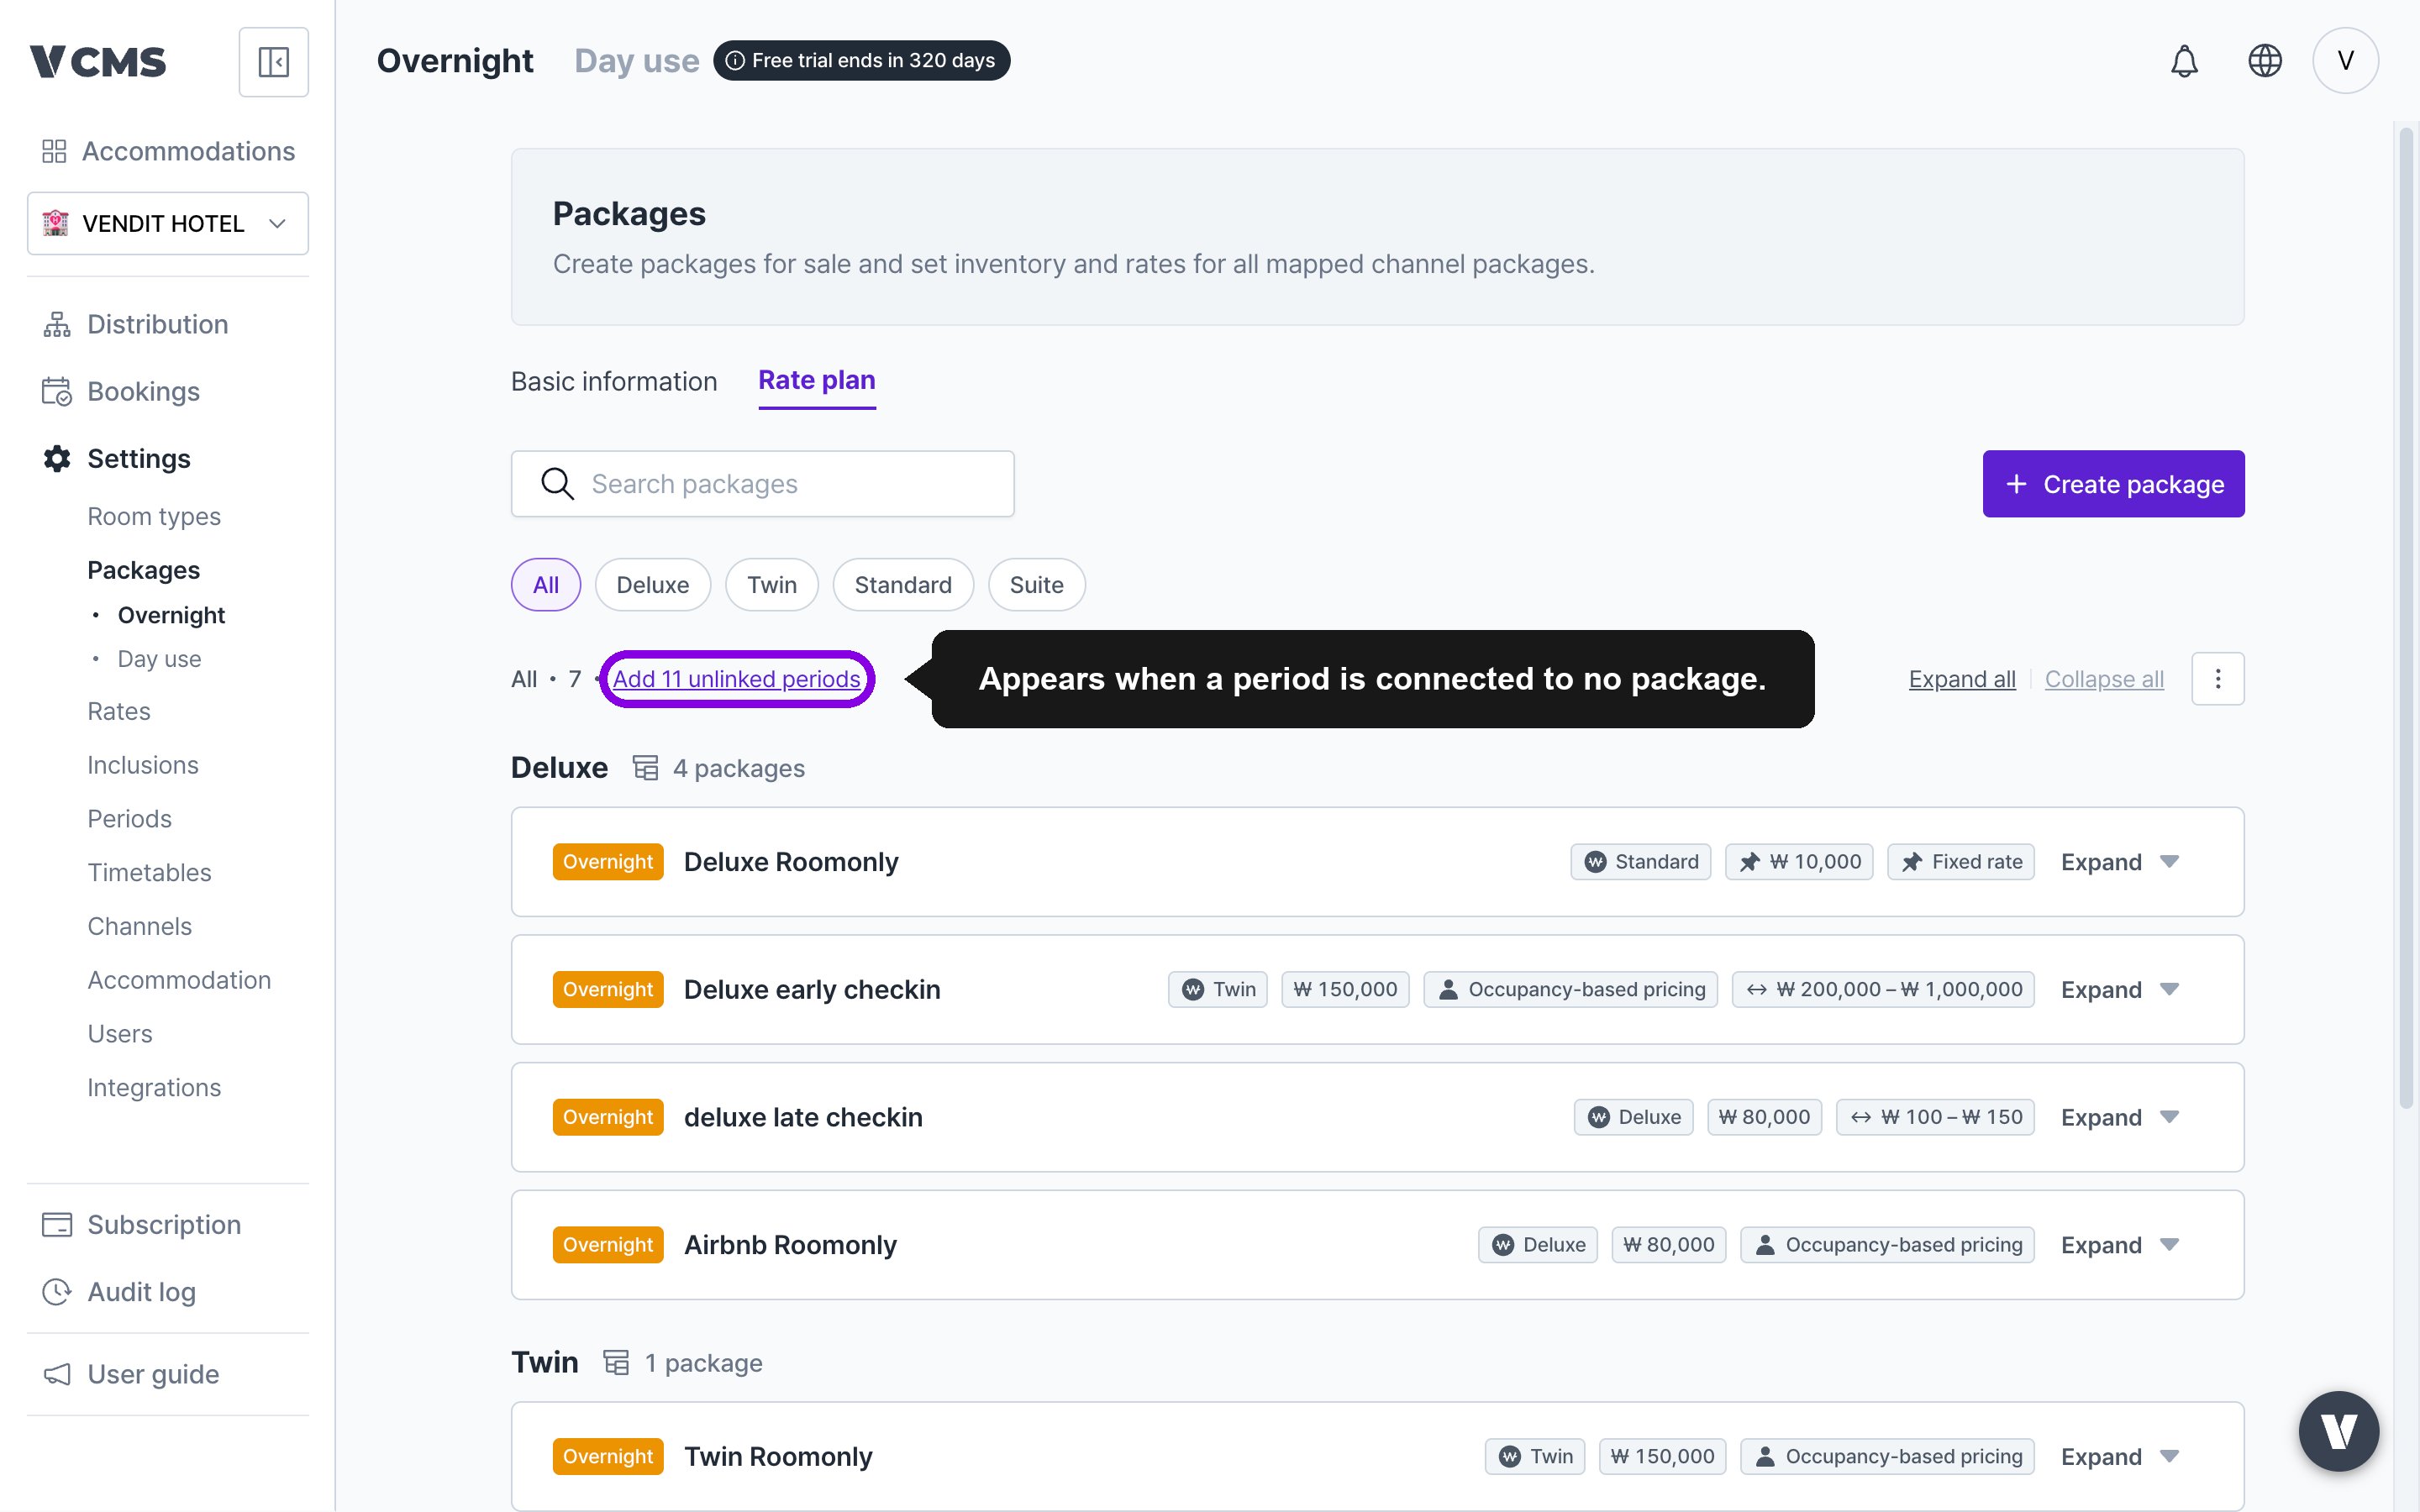
Task: Switch to Day use tab
Action: (x=636, y=61)
